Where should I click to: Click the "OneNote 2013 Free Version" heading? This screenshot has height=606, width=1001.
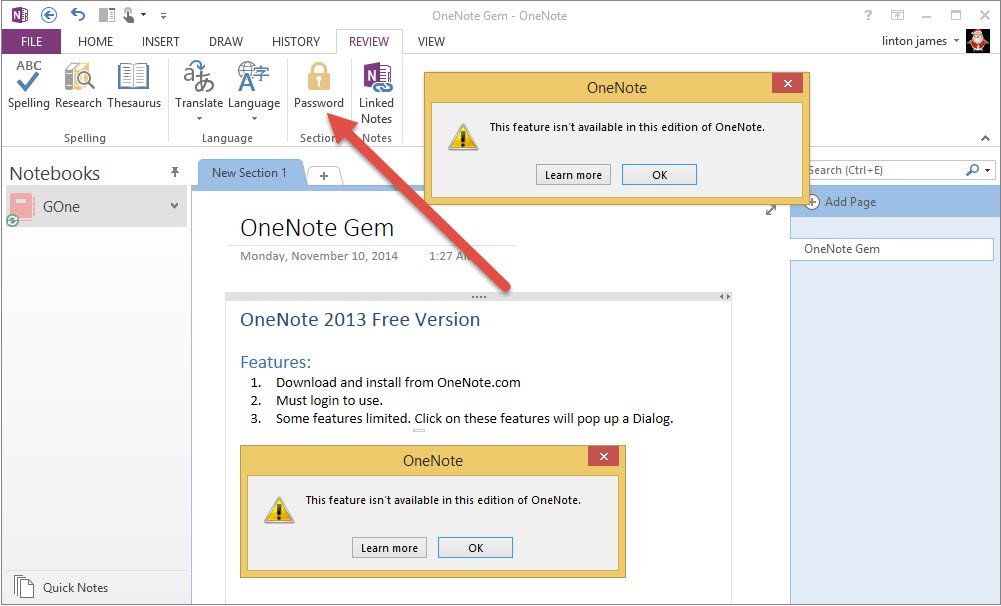(x=360, y=319)
